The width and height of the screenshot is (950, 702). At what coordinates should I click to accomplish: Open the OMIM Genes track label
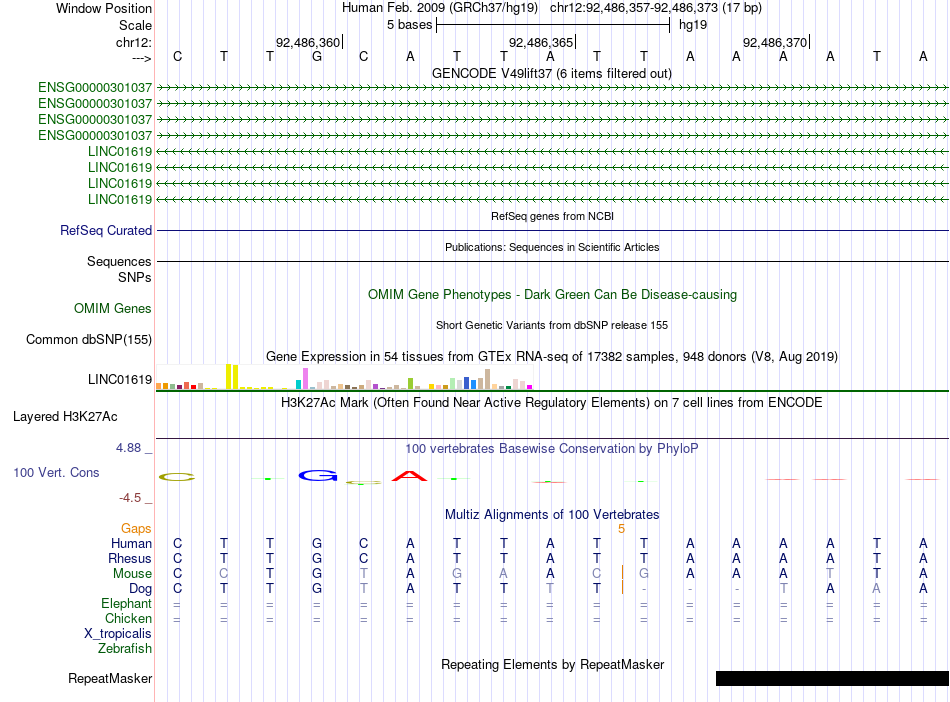113,308
